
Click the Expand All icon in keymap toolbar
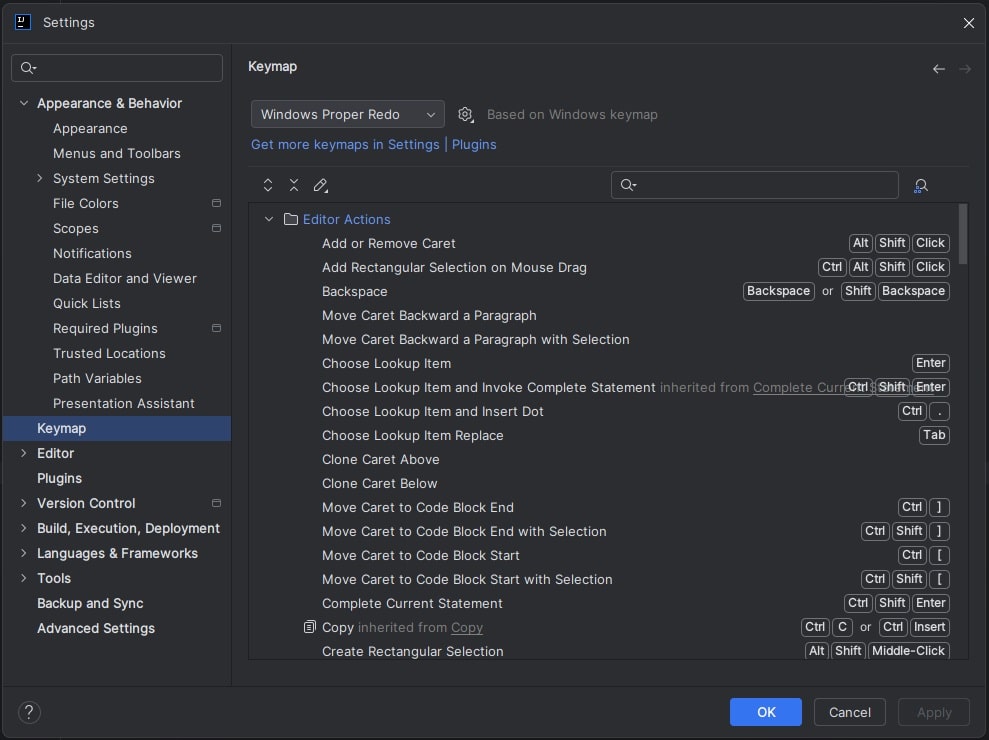point(267,185)
